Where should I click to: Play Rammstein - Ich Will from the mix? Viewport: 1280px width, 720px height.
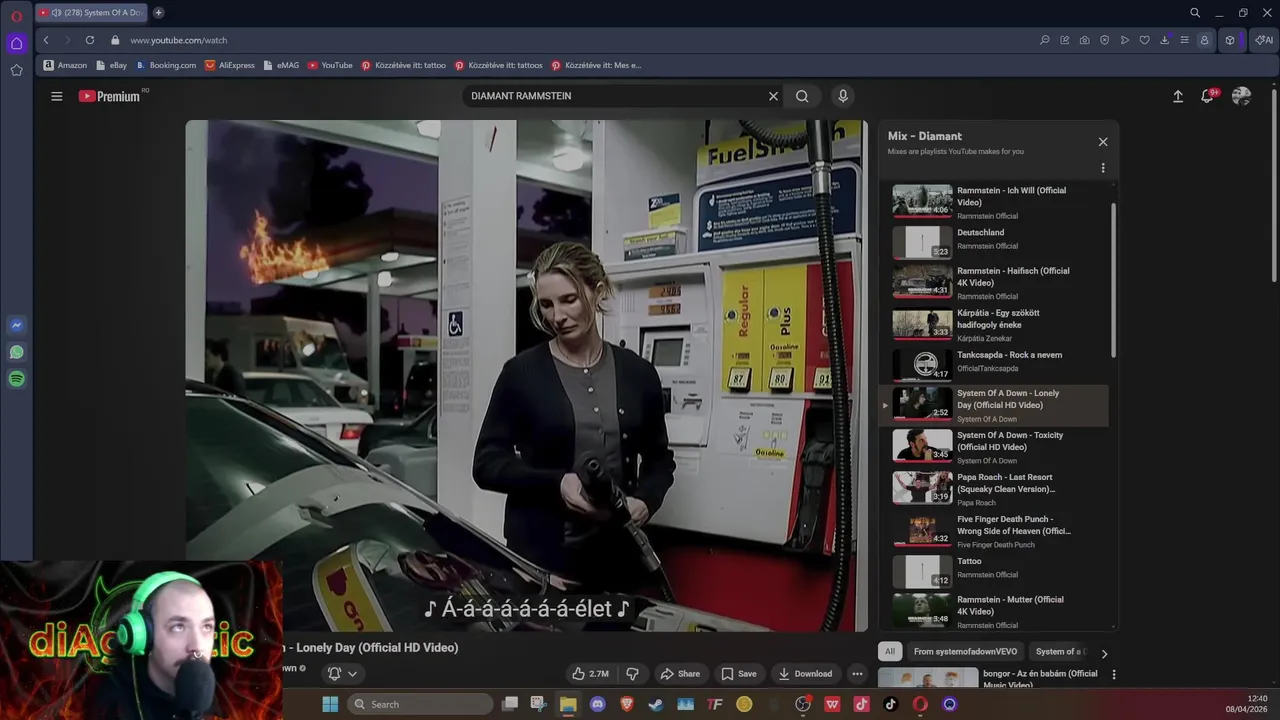coord(995,201)
